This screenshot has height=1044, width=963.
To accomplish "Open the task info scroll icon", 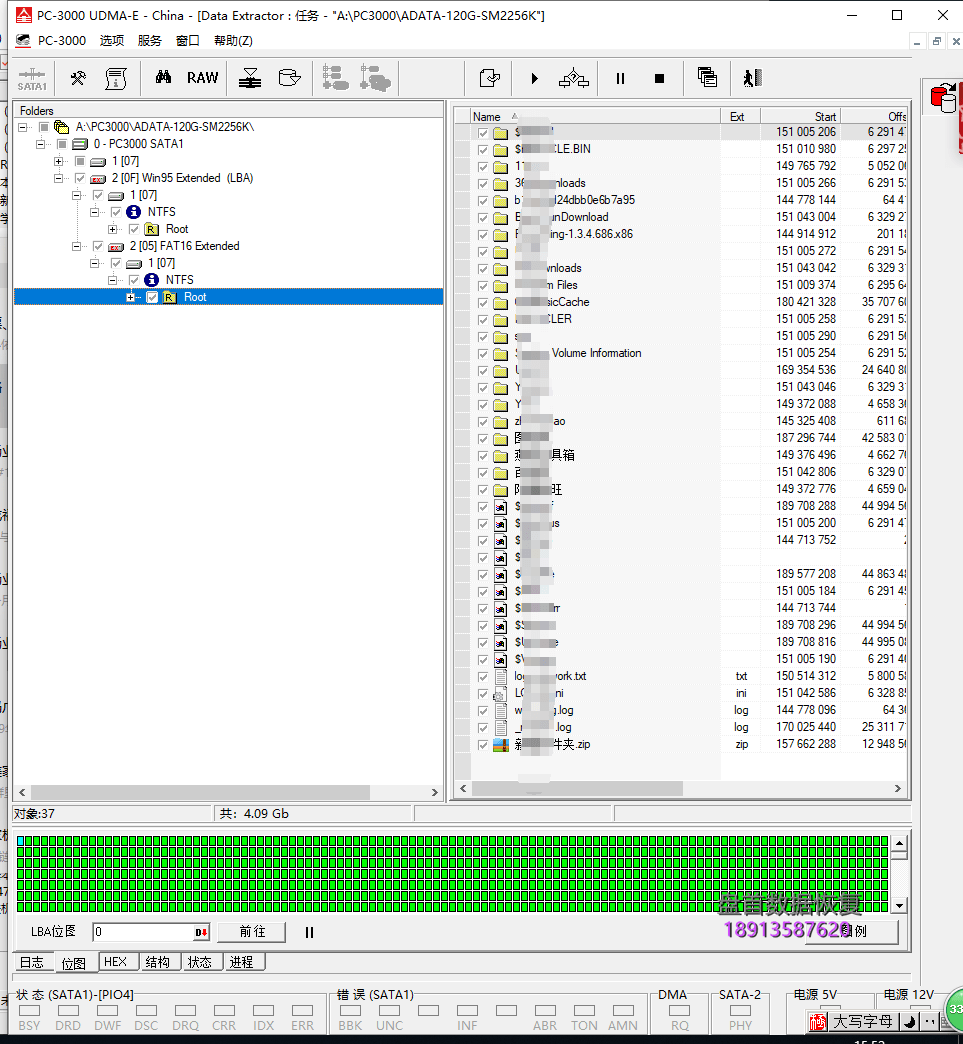I will click(116, 79).
